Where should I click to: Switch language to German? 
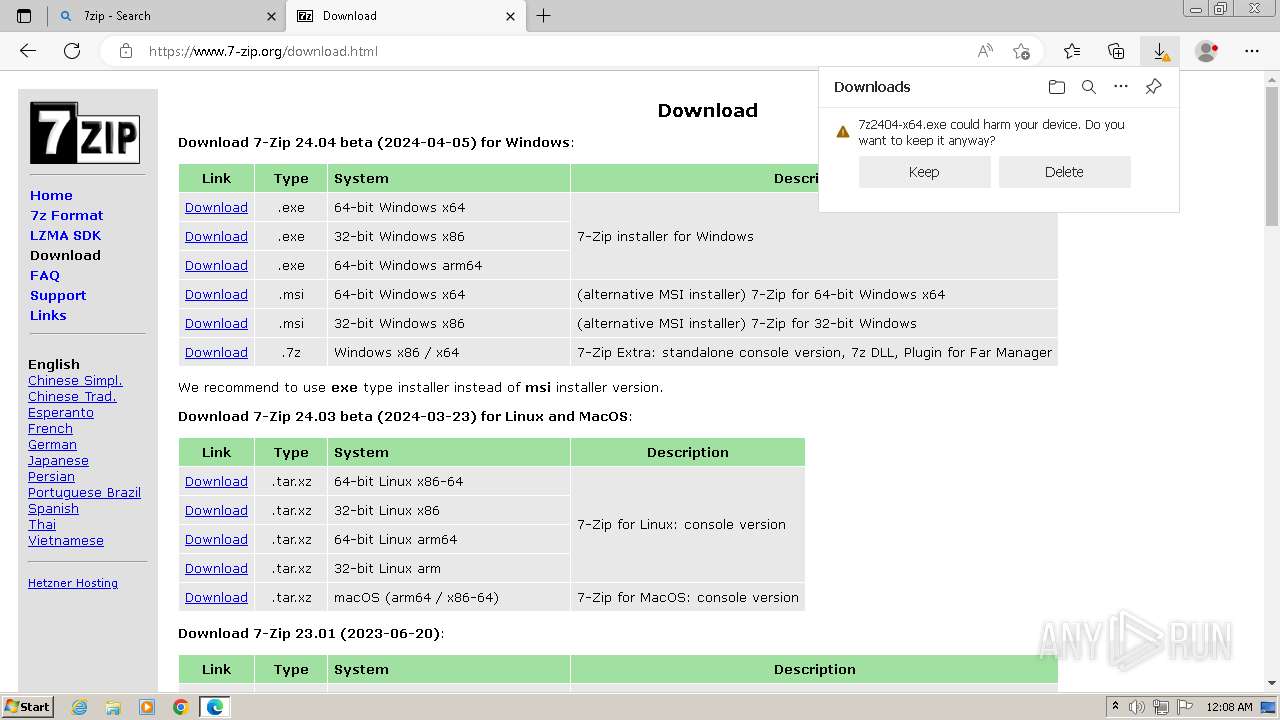pyautogui.click(x=52, y=445)
